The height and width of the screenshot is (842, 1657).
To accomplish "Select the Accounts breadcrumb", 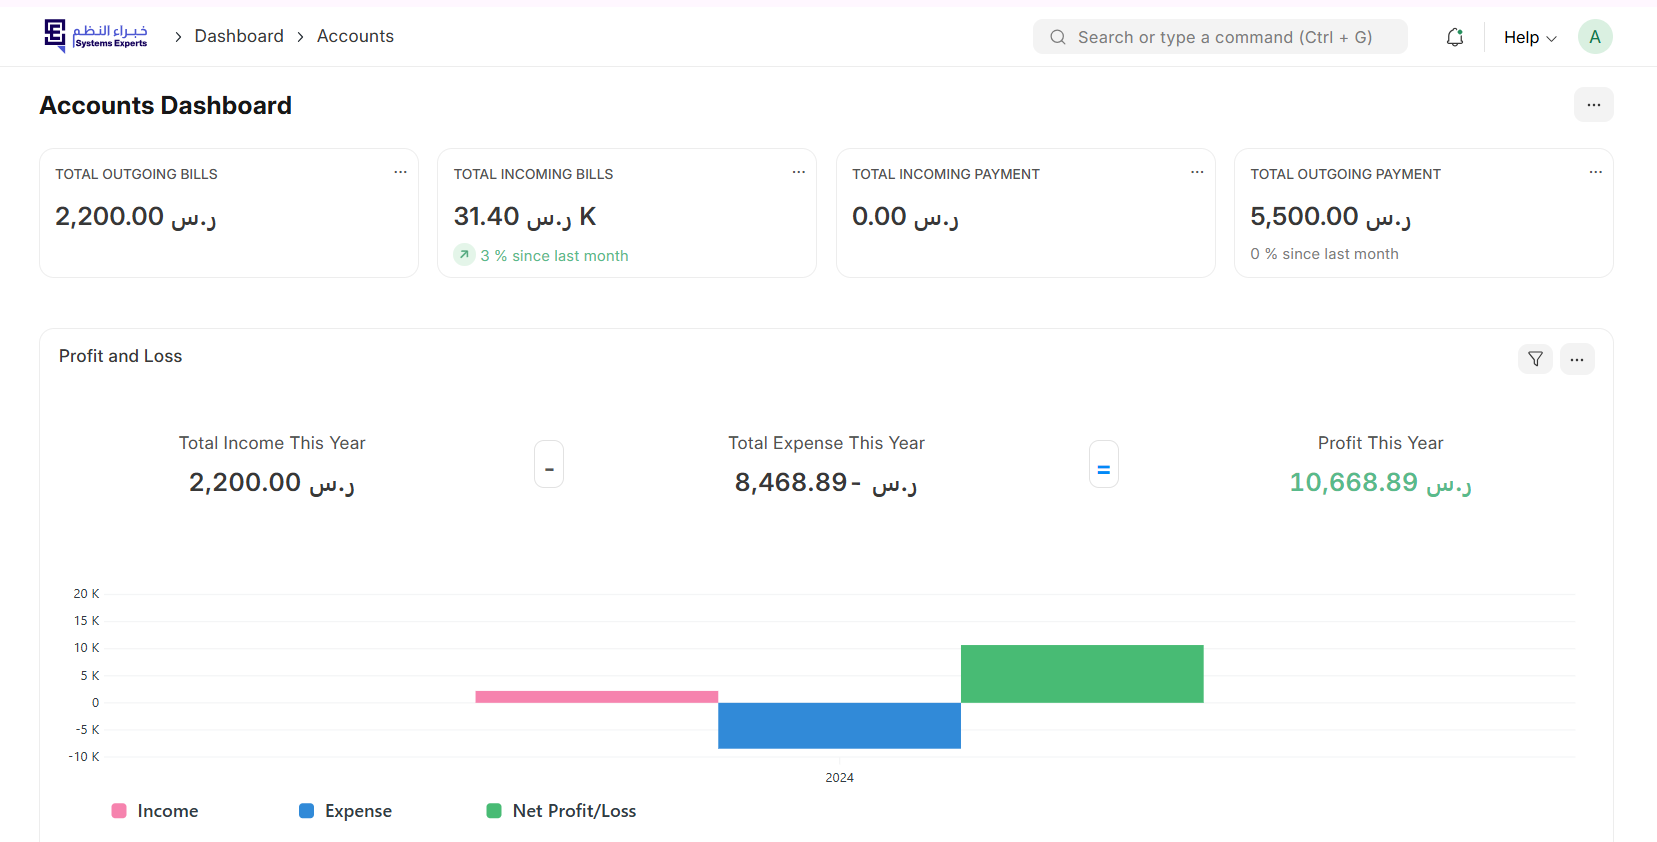I will 355,36.
